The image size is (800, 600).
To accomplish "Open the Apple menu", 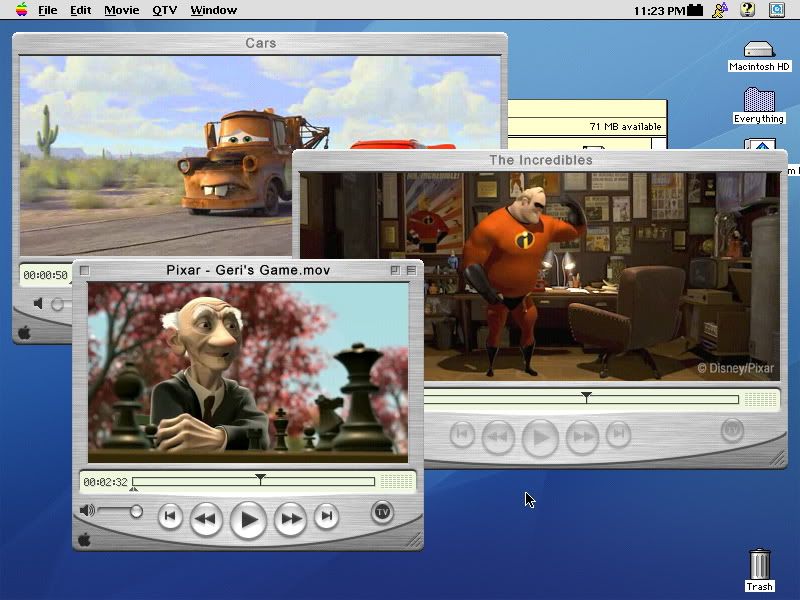I will tap(21, 10).
